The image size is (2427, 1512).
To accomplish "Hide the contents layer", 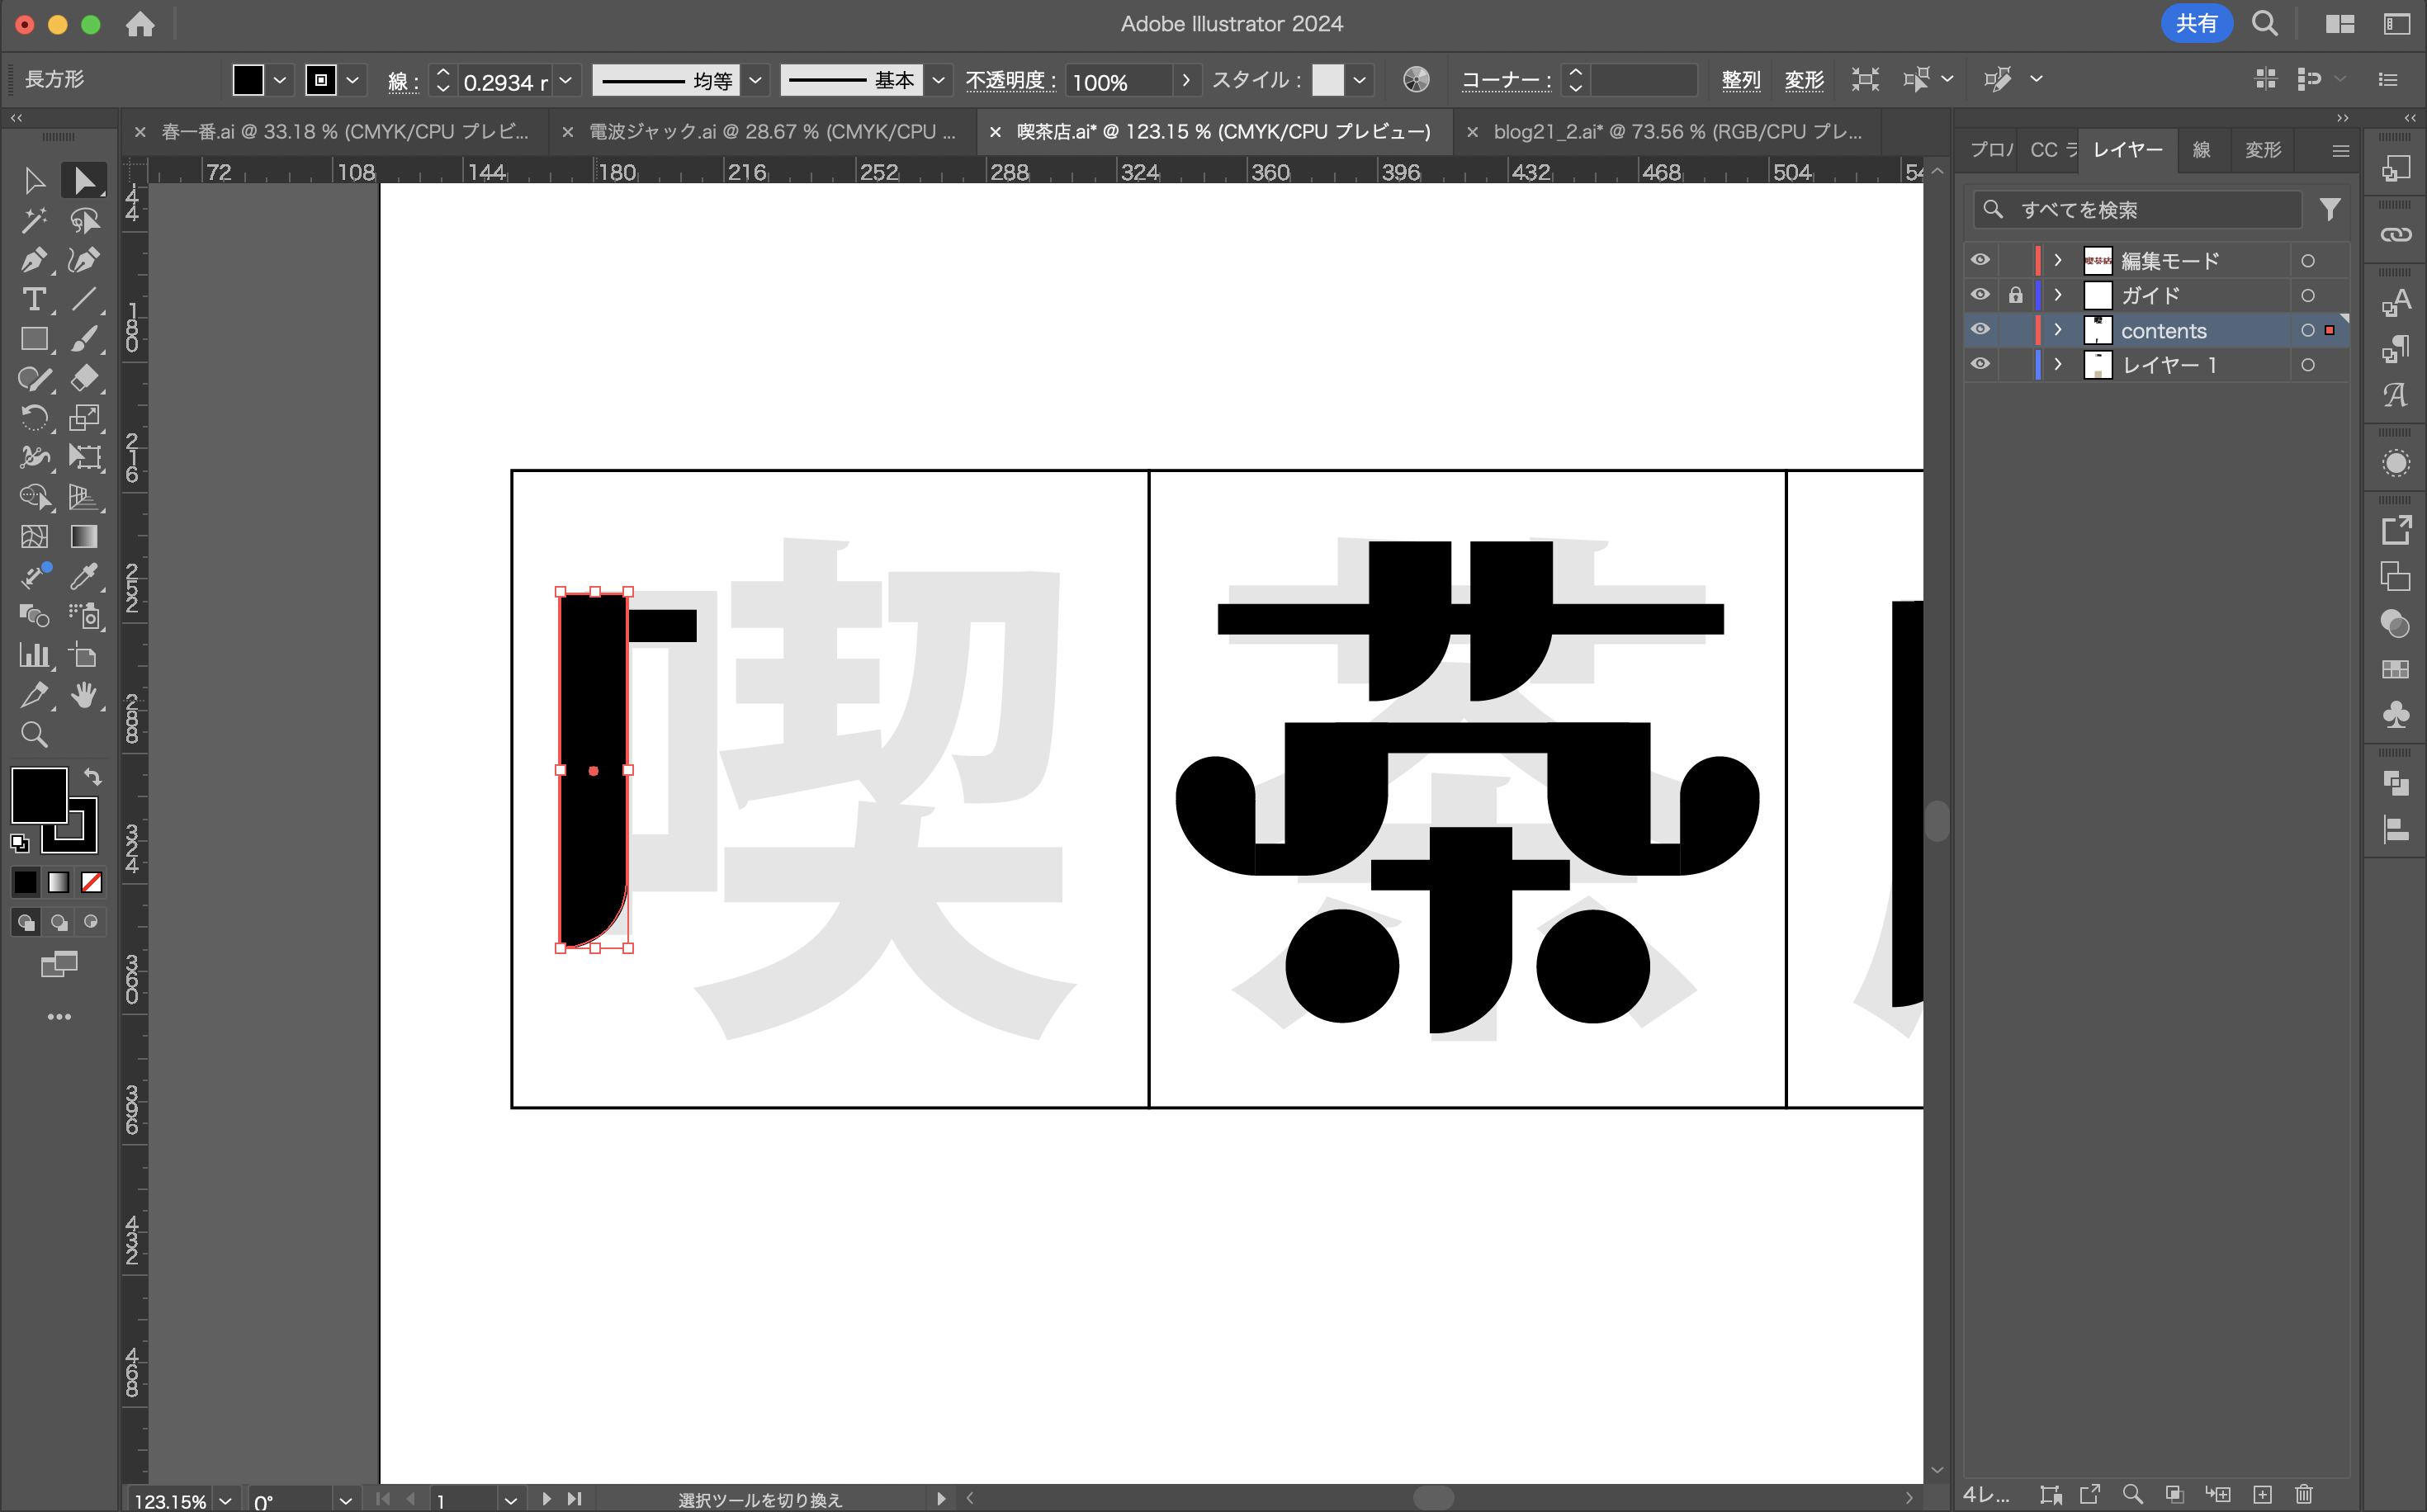I will [1980, 330].
